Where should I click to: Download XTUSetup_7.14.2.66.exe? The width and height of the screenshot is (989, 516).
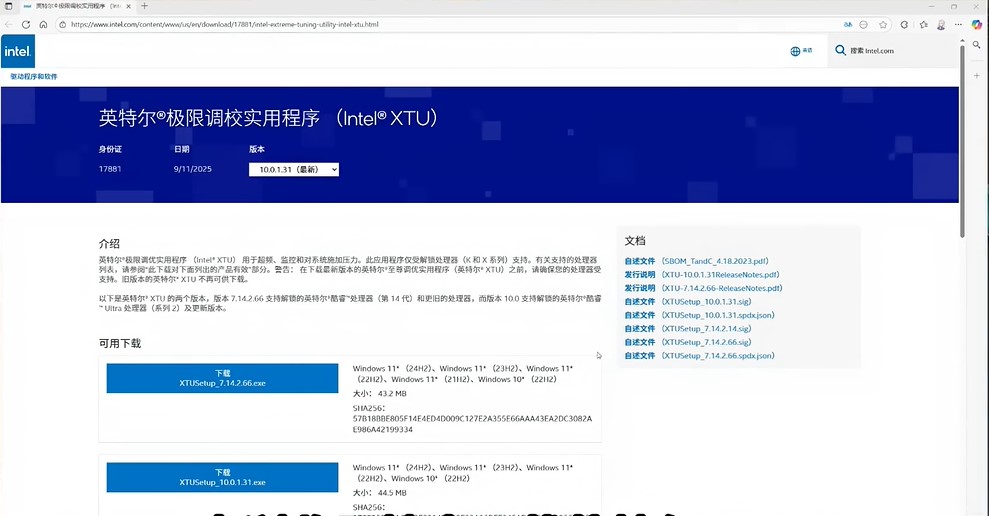(x=222, y=378)
